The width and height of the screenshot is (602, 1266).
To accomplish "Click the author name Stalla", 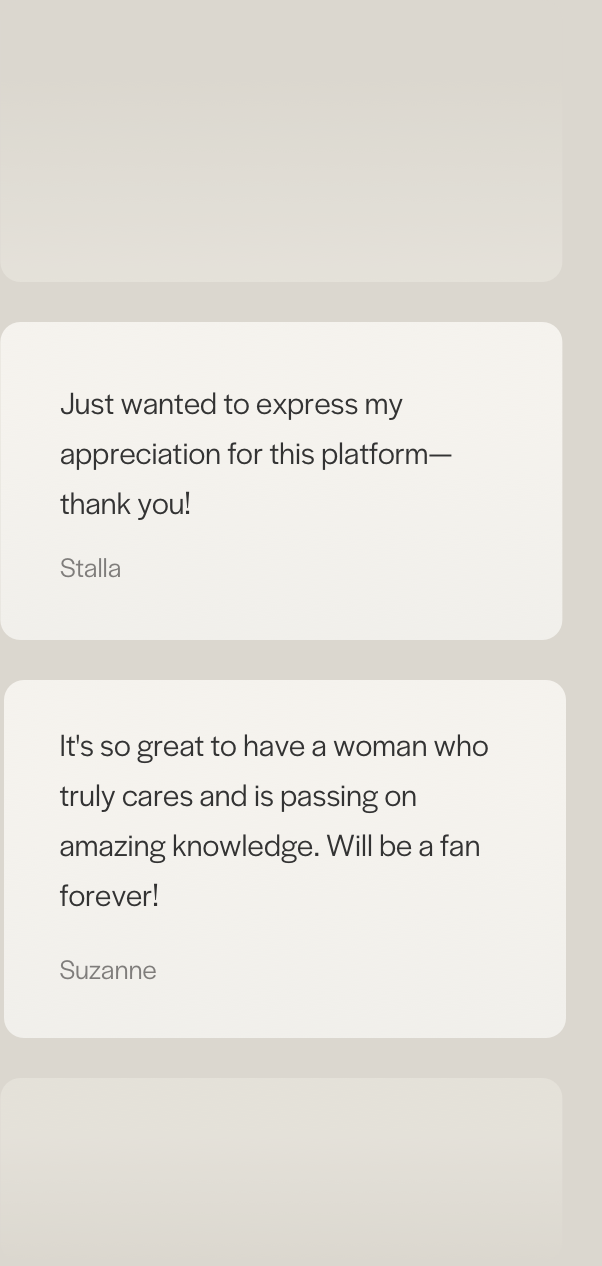I will coord(90,568).
